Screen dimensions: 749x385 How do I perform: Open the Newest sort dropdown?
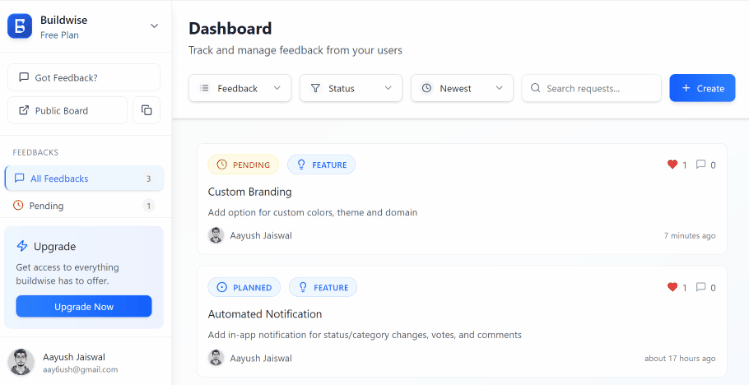pos(462,88)
